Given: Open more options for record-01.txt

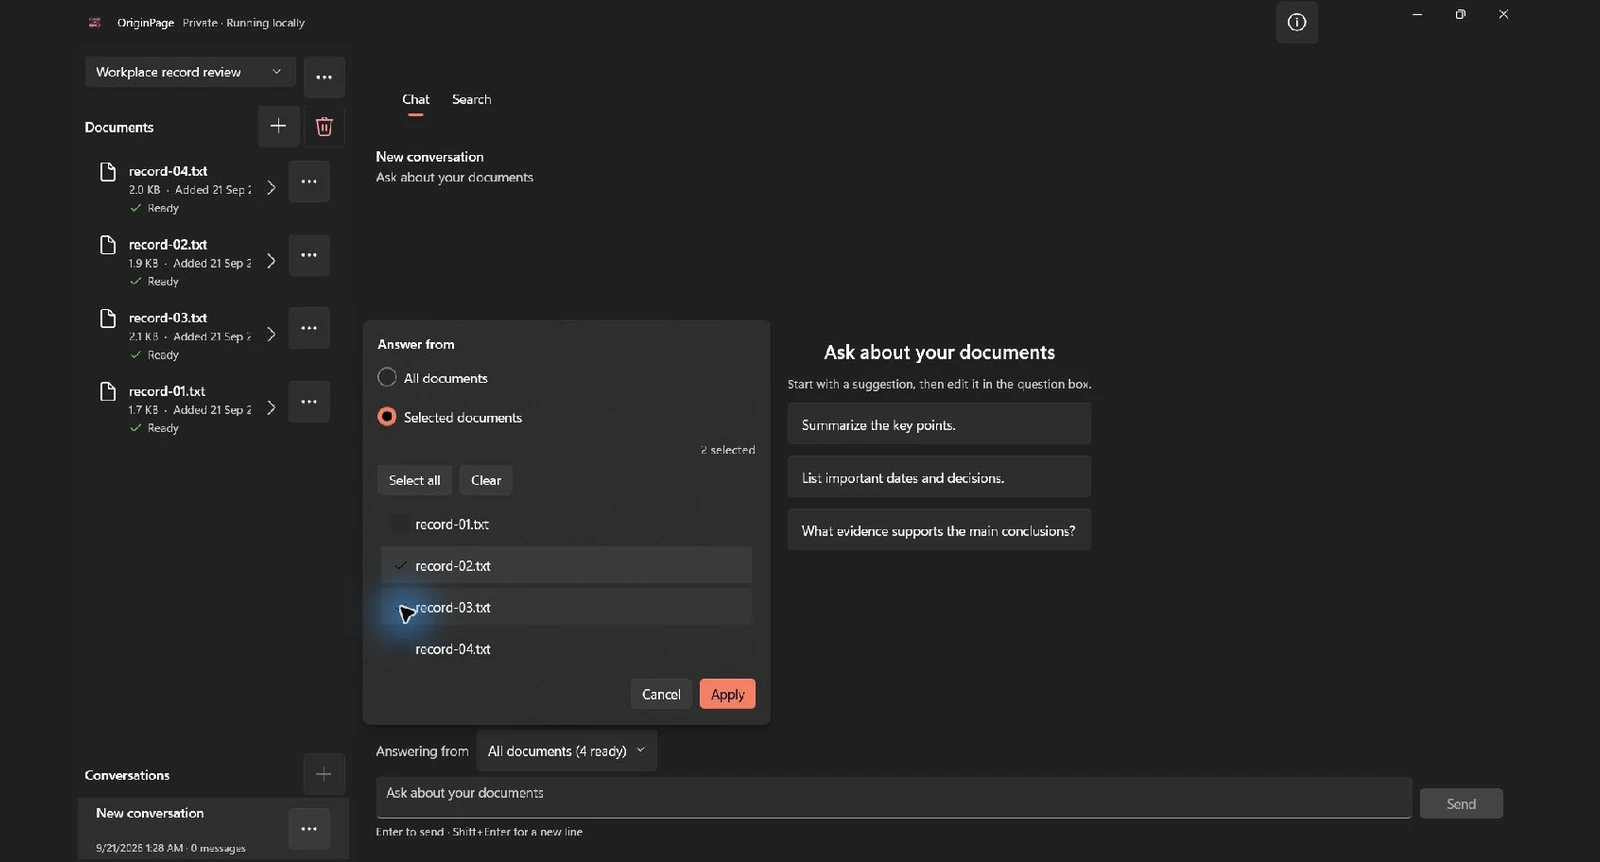Looking at the screenshot, I should coord(309,402).
